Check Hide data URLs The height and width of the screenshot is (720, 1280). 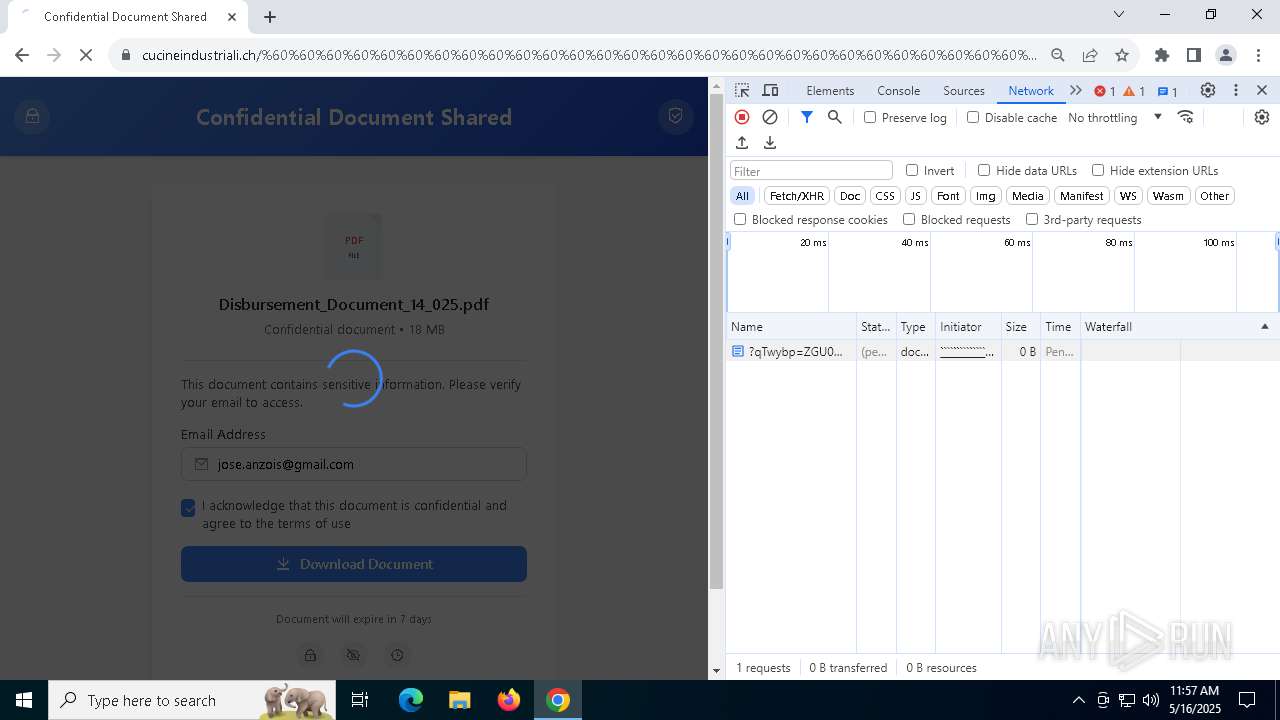pos(984,170)
